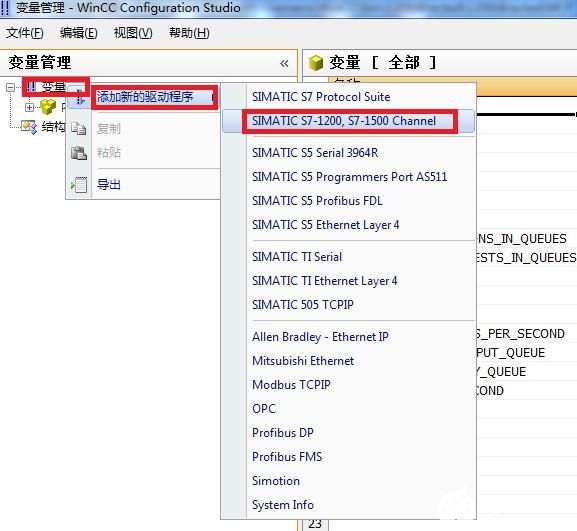Image resolution: width=577 pixels, height=531 pixels.
Task: Click the 变量 [ 全部 ] panel title
Action: [383, 63]
